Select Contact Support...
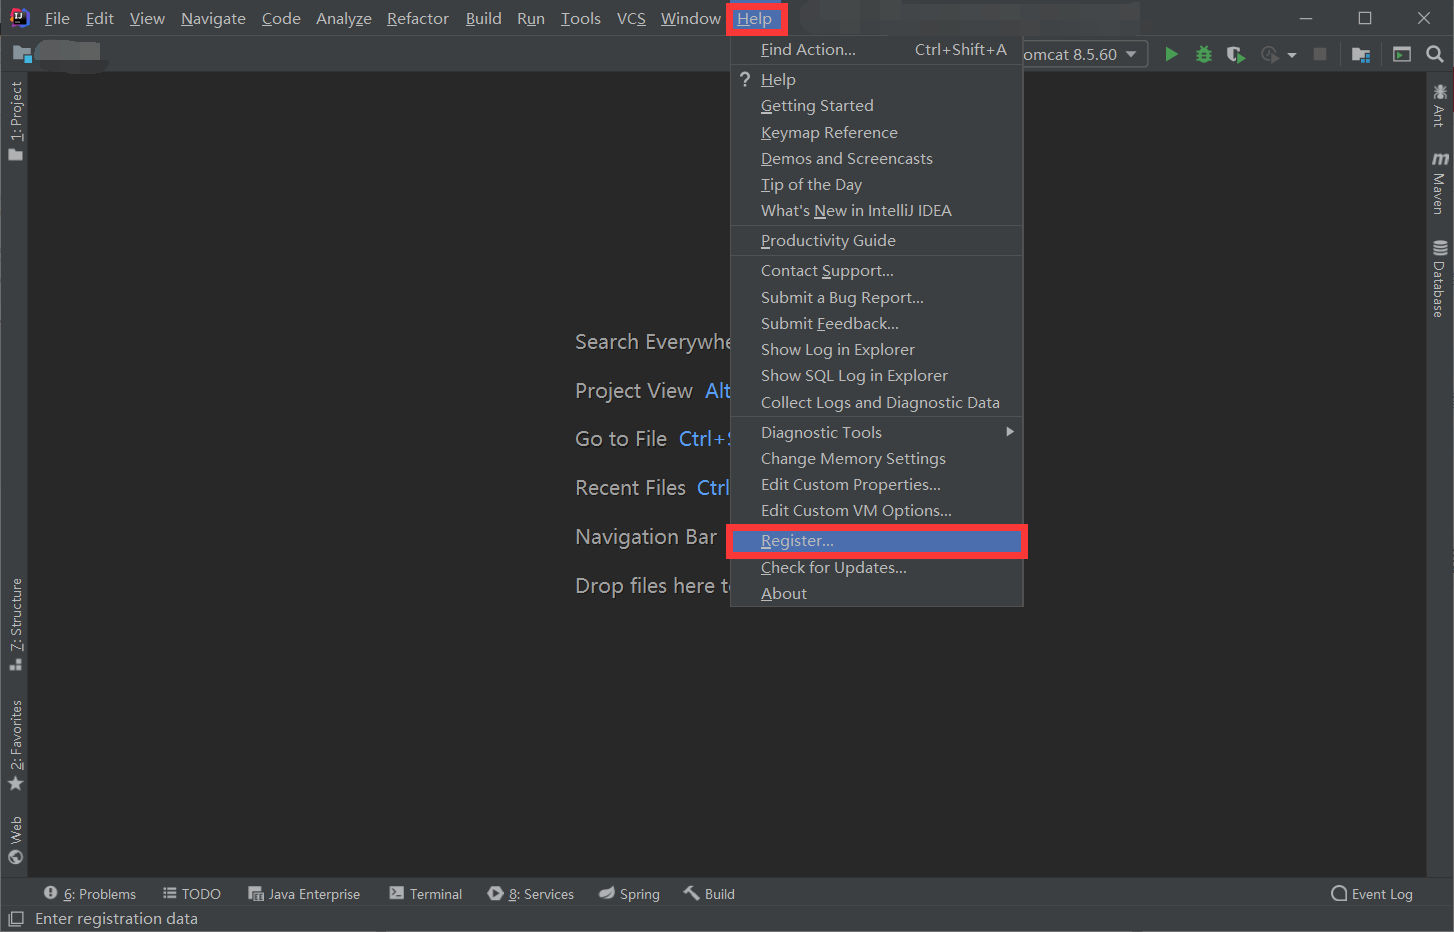Image resolution: width=1454 pixels, height=932 pixels. point(877,271)
